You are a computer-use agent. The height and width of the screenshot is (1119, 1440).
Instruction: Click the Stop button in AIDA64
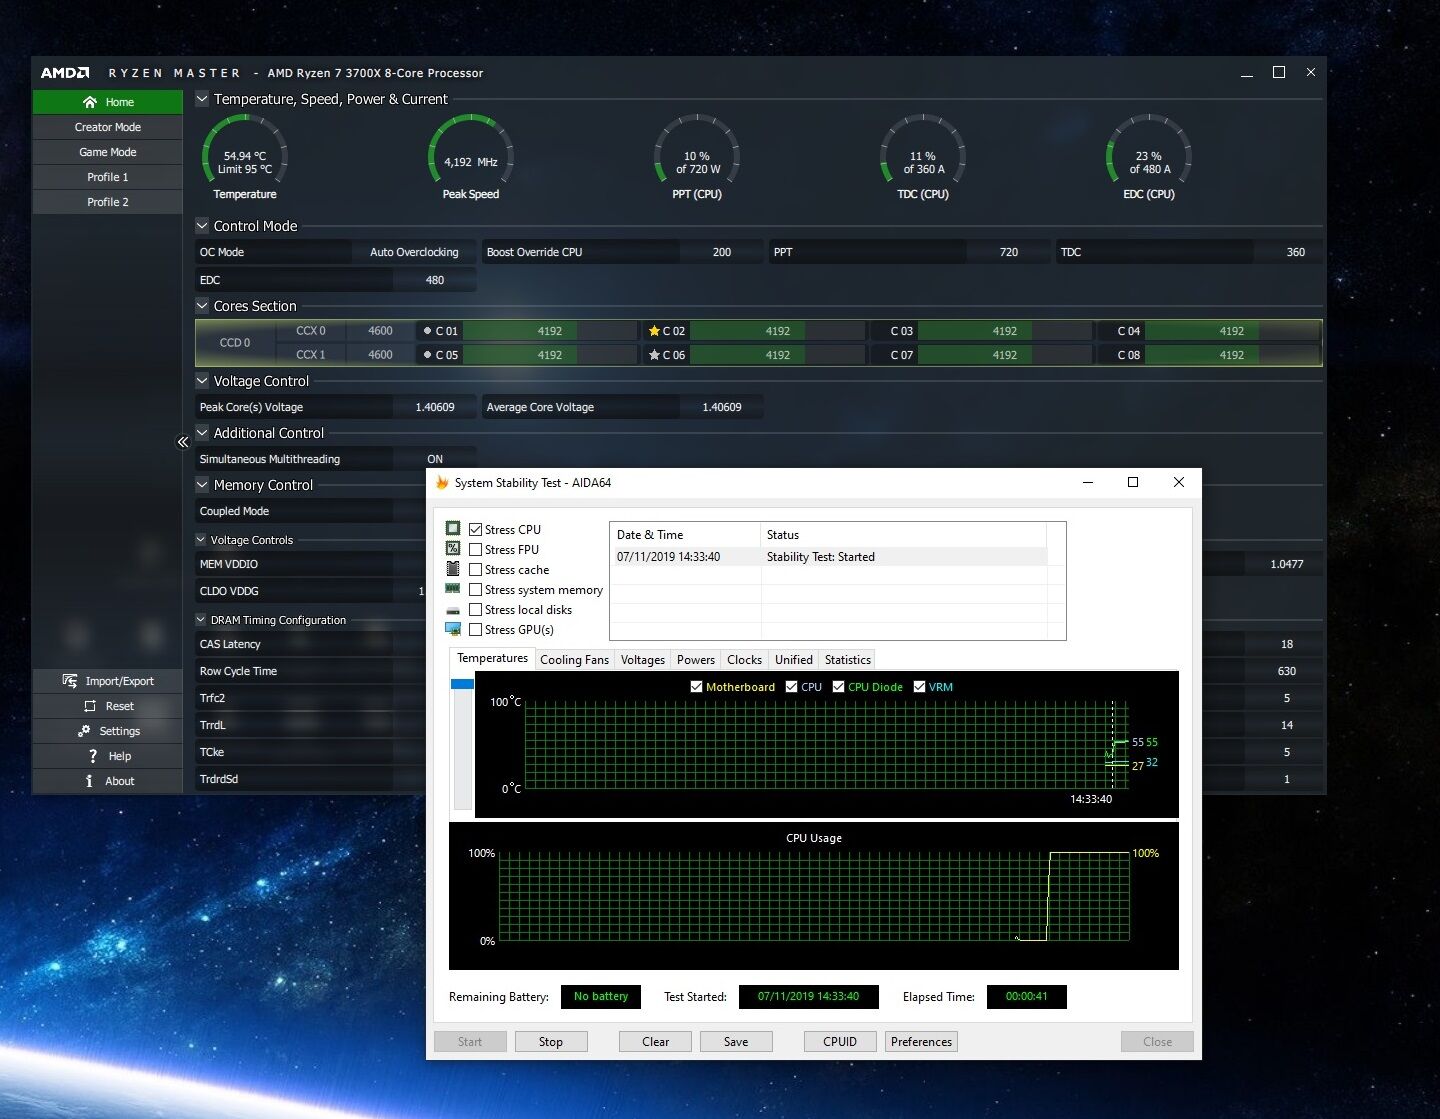[x=551, y=1041]
